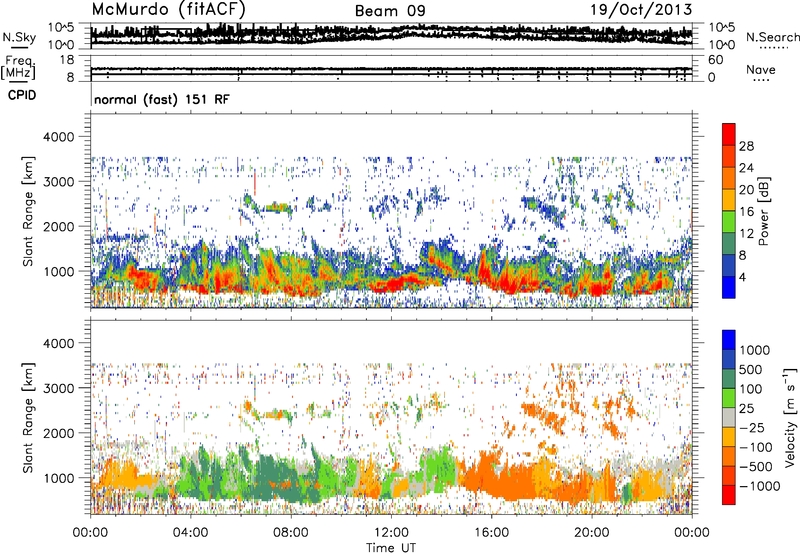
Task: Click the 28 value on Power colorbar
Action: pos(746,146)
